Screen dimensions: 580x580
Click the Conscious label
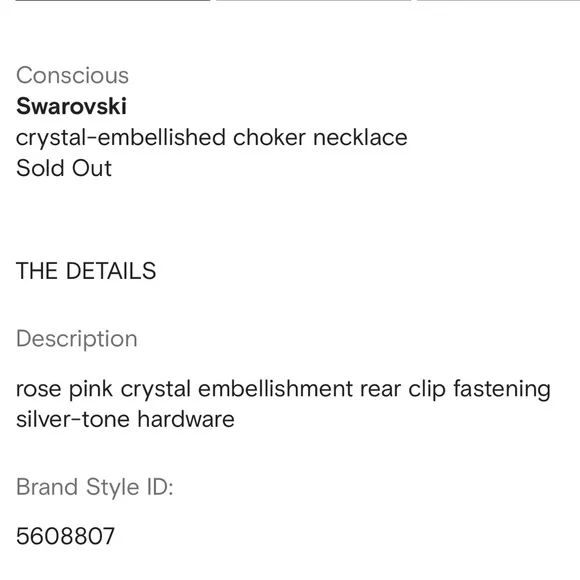tap(72, 75)
